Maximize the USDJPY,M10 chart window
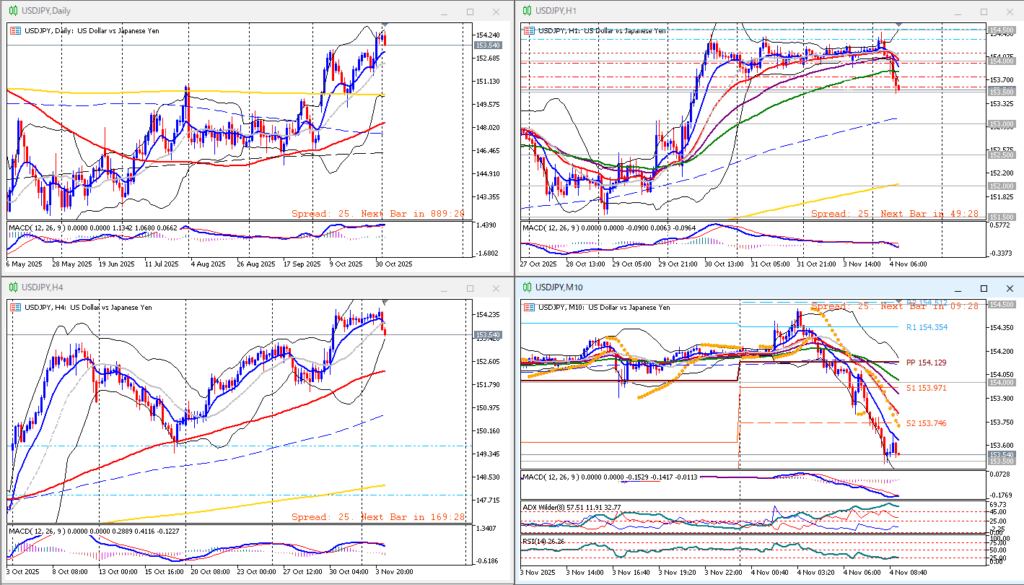 [981, 288]
